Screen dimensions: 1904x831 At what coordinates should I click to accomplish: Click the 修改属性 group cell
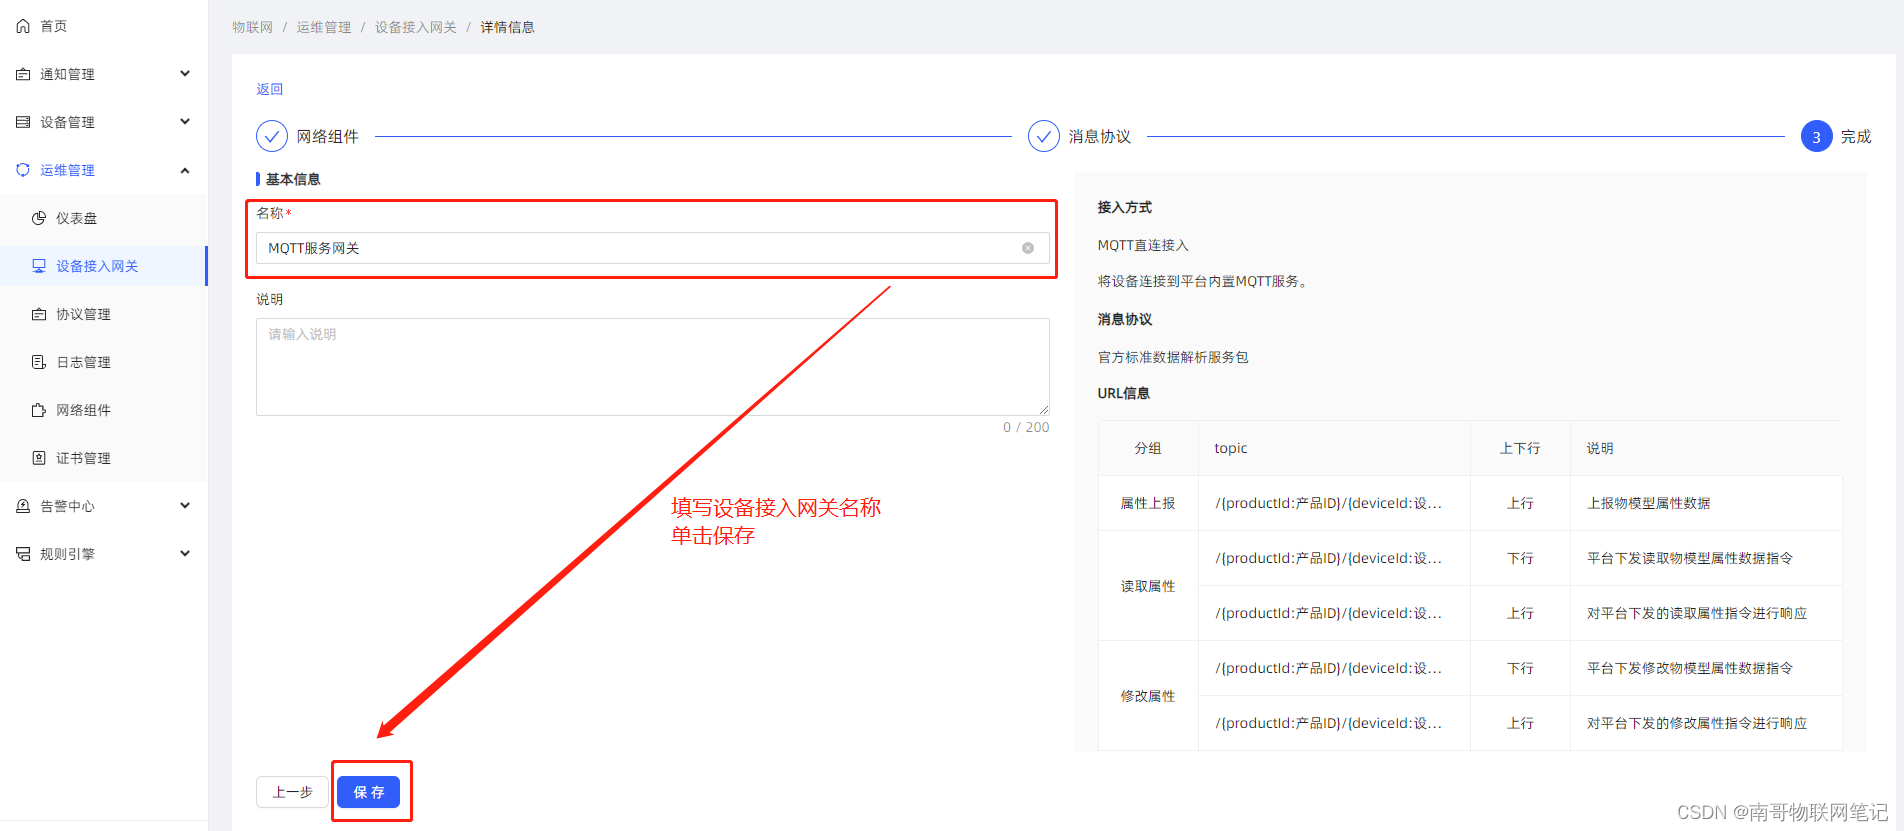tap(1148, 696)
